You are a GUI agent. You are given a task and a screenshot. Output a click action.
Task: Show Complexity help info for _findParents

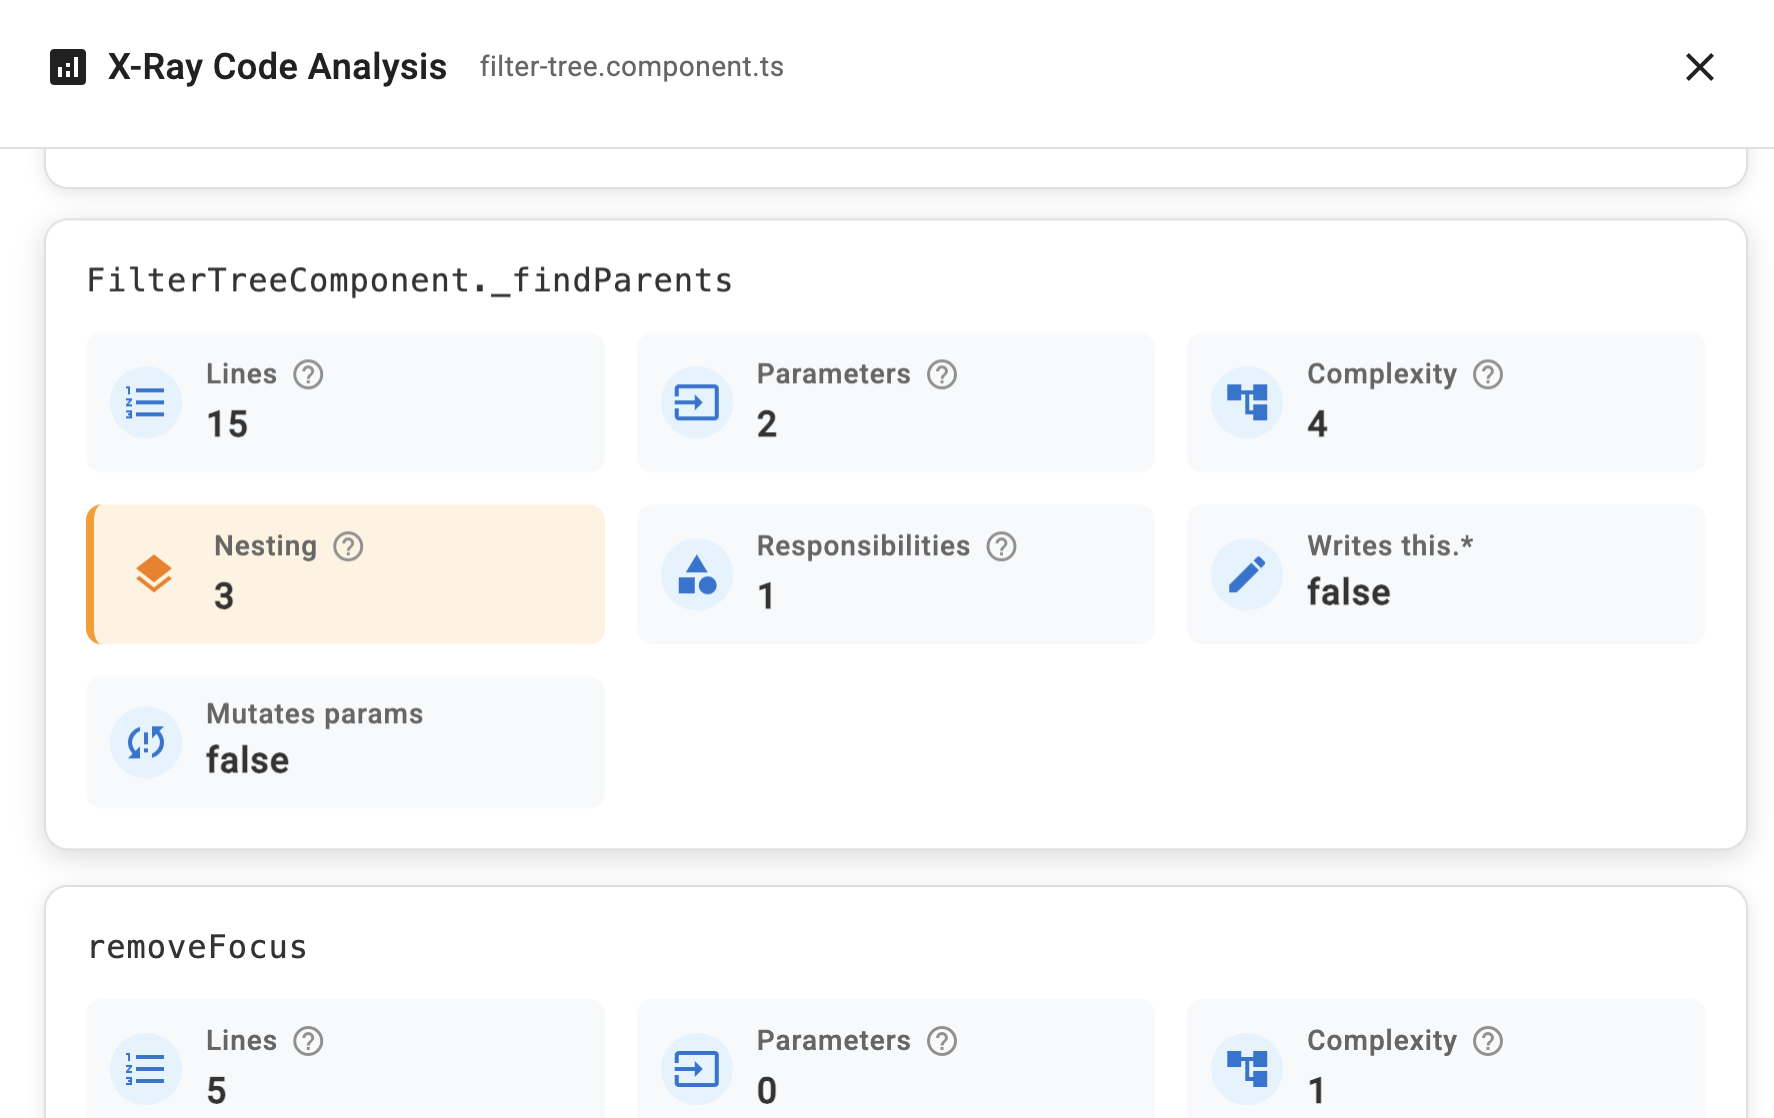coord(1488,374)
